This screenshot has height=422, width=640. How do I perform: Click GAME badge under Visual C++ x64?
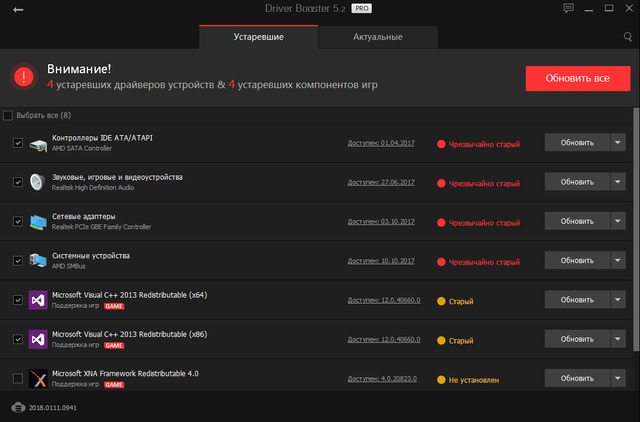coord(114,306)
